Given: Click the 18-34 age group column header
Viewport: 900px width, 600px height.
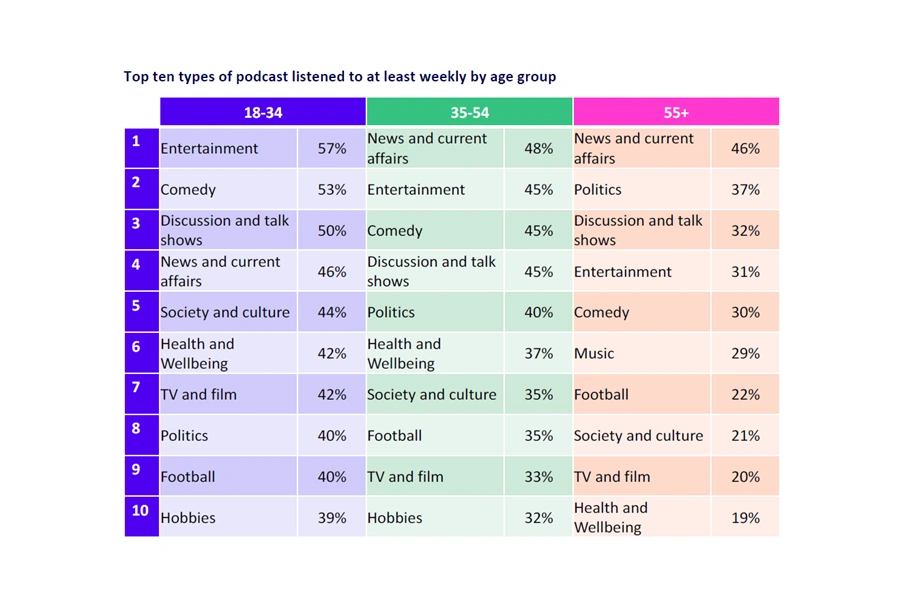Looking at the screenshot, I should (263, 112).
